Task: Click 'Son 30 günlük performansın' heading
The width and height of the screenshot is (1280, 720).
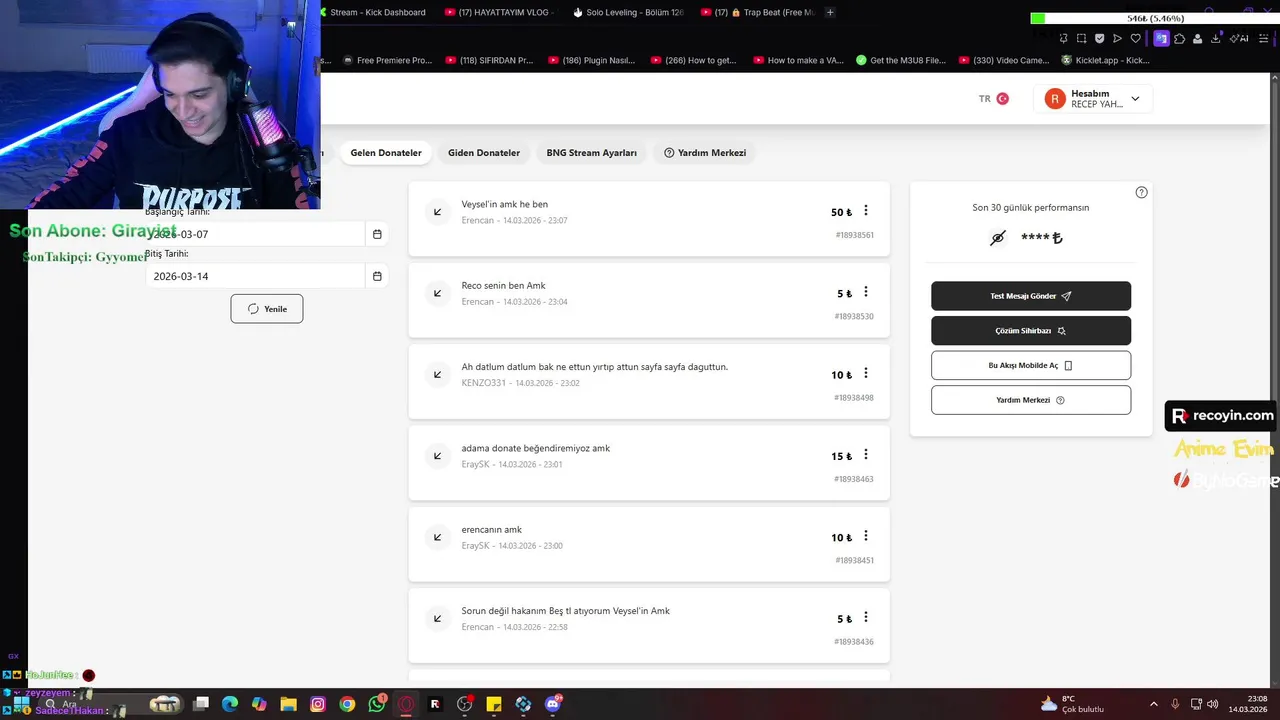Action: (x=1031, y=208)
